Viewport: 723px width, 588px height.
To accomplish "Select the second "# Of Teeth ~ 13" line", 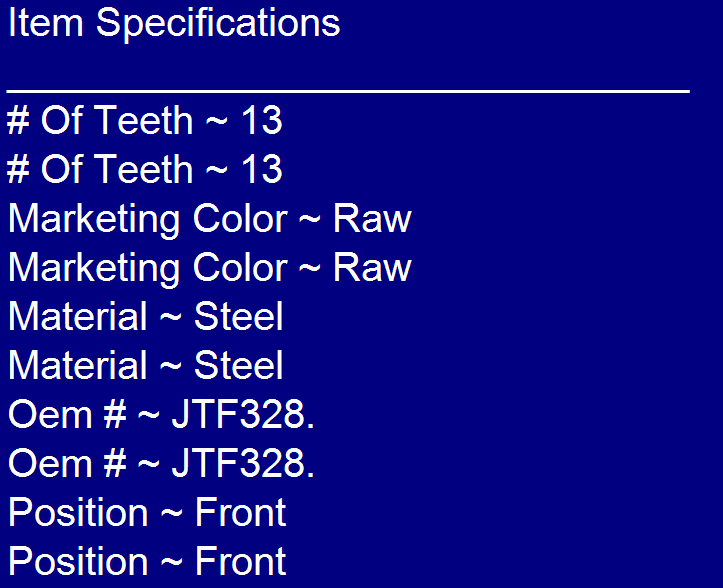I will [x=145, y=170].
